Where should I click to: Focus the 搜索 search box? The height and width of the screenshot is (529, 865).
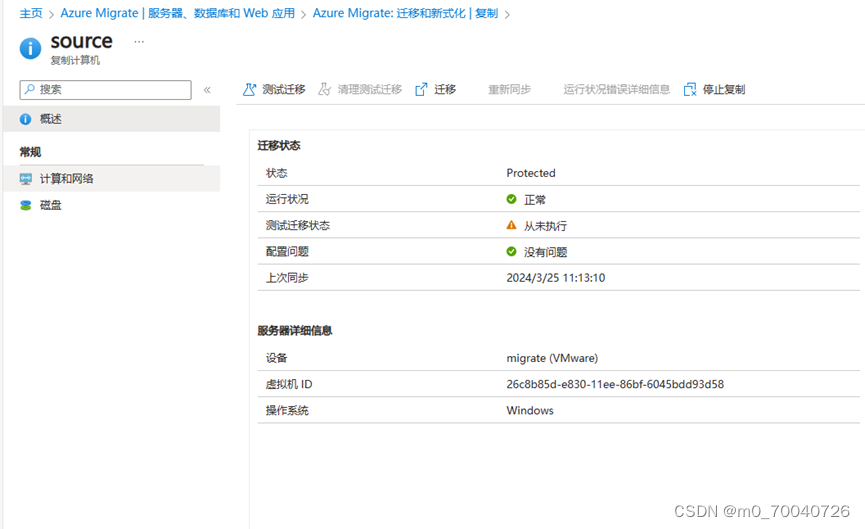105,89
